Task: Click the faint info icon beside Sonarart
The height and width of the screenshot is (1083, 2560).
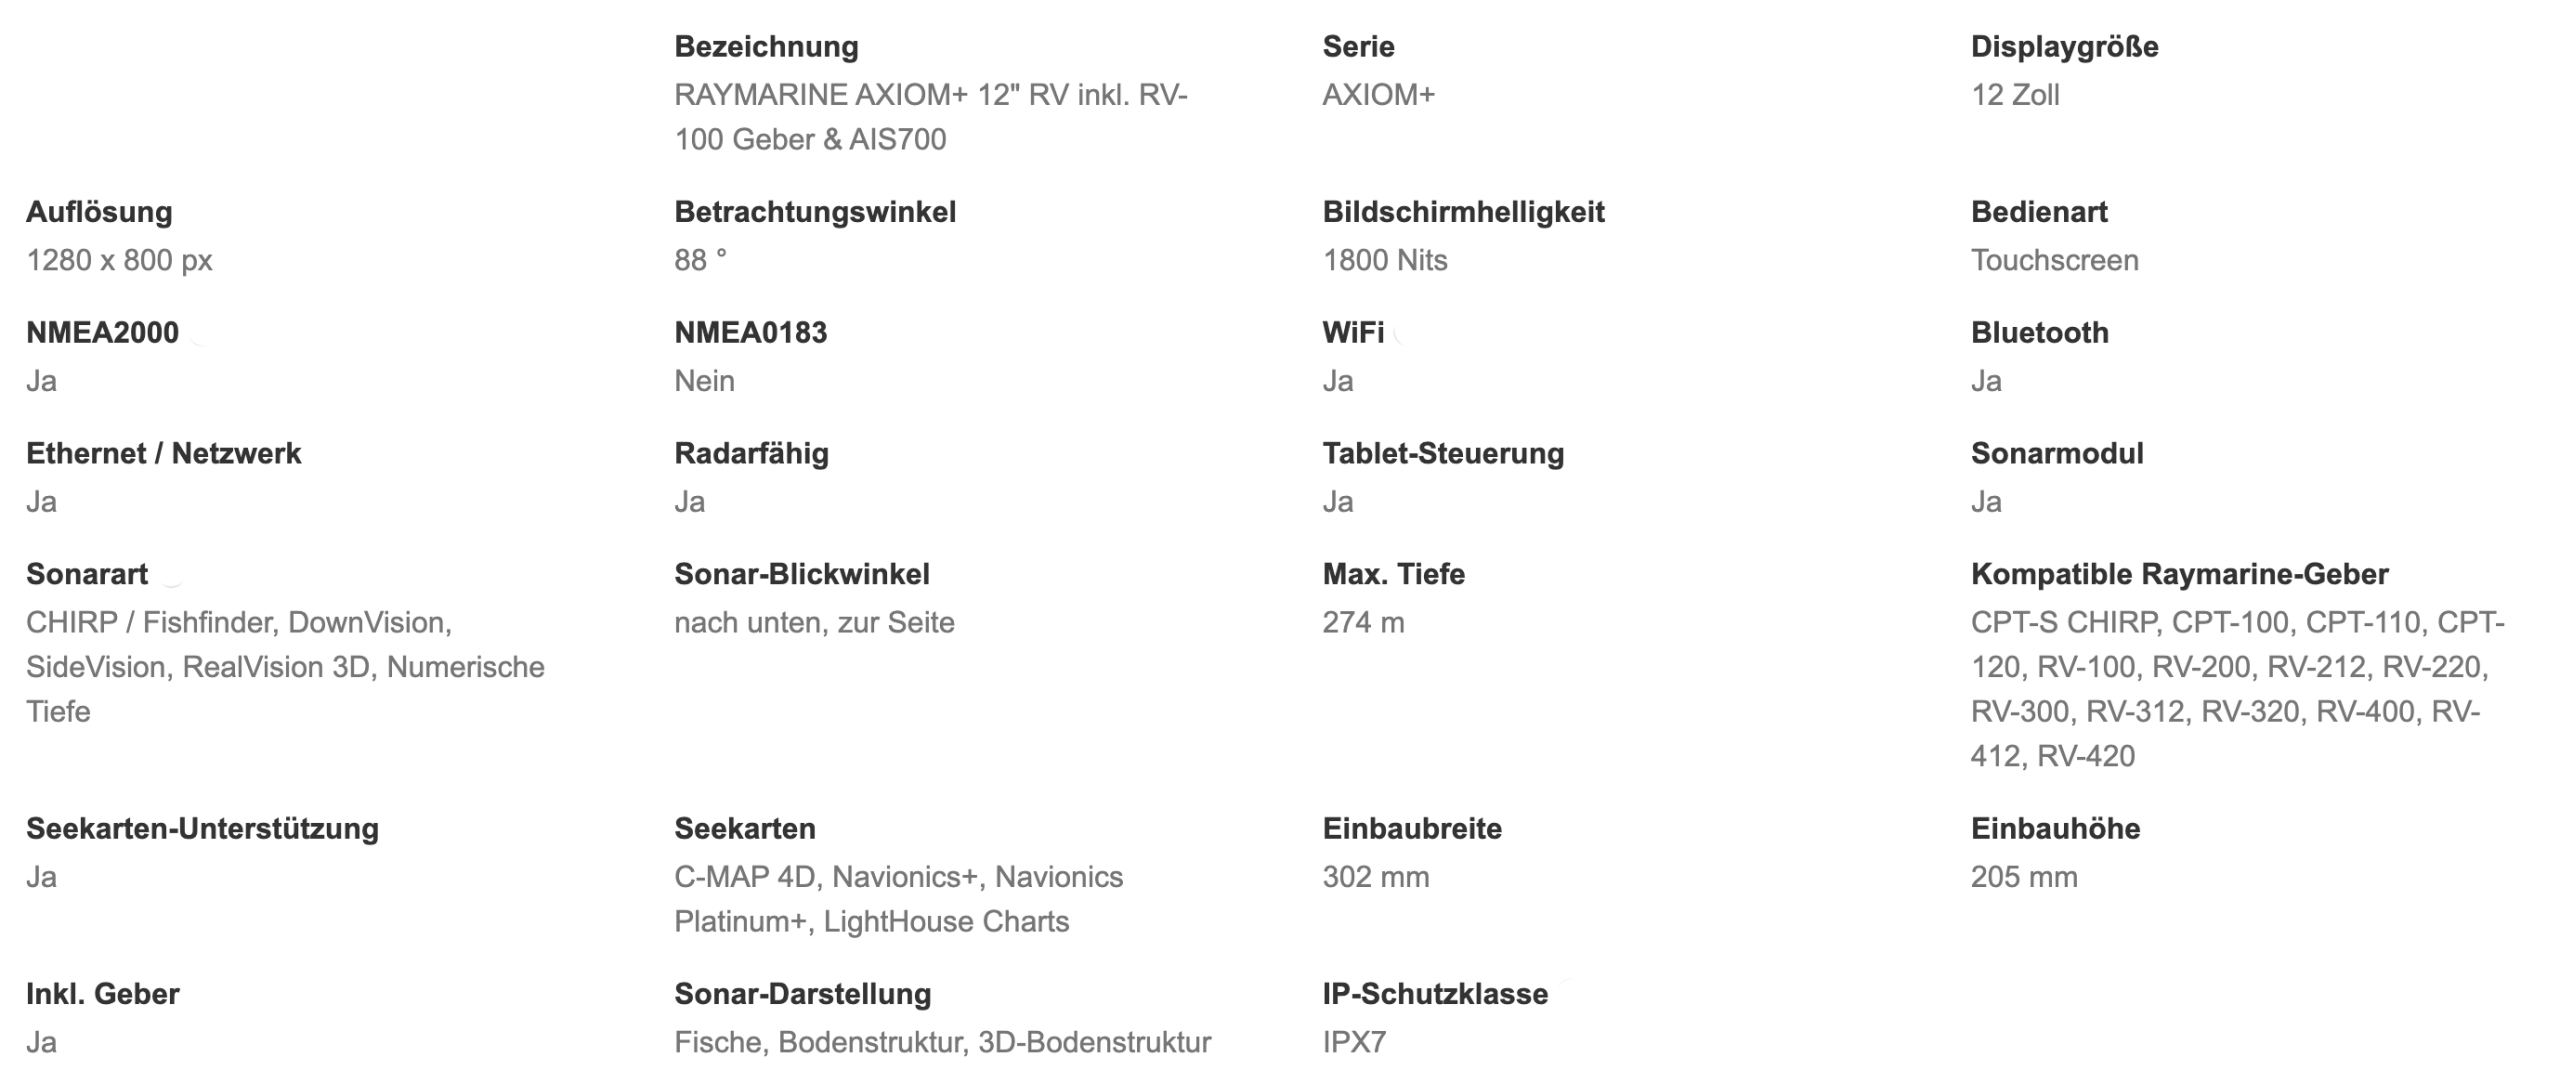Action: [x=172, y=575]
